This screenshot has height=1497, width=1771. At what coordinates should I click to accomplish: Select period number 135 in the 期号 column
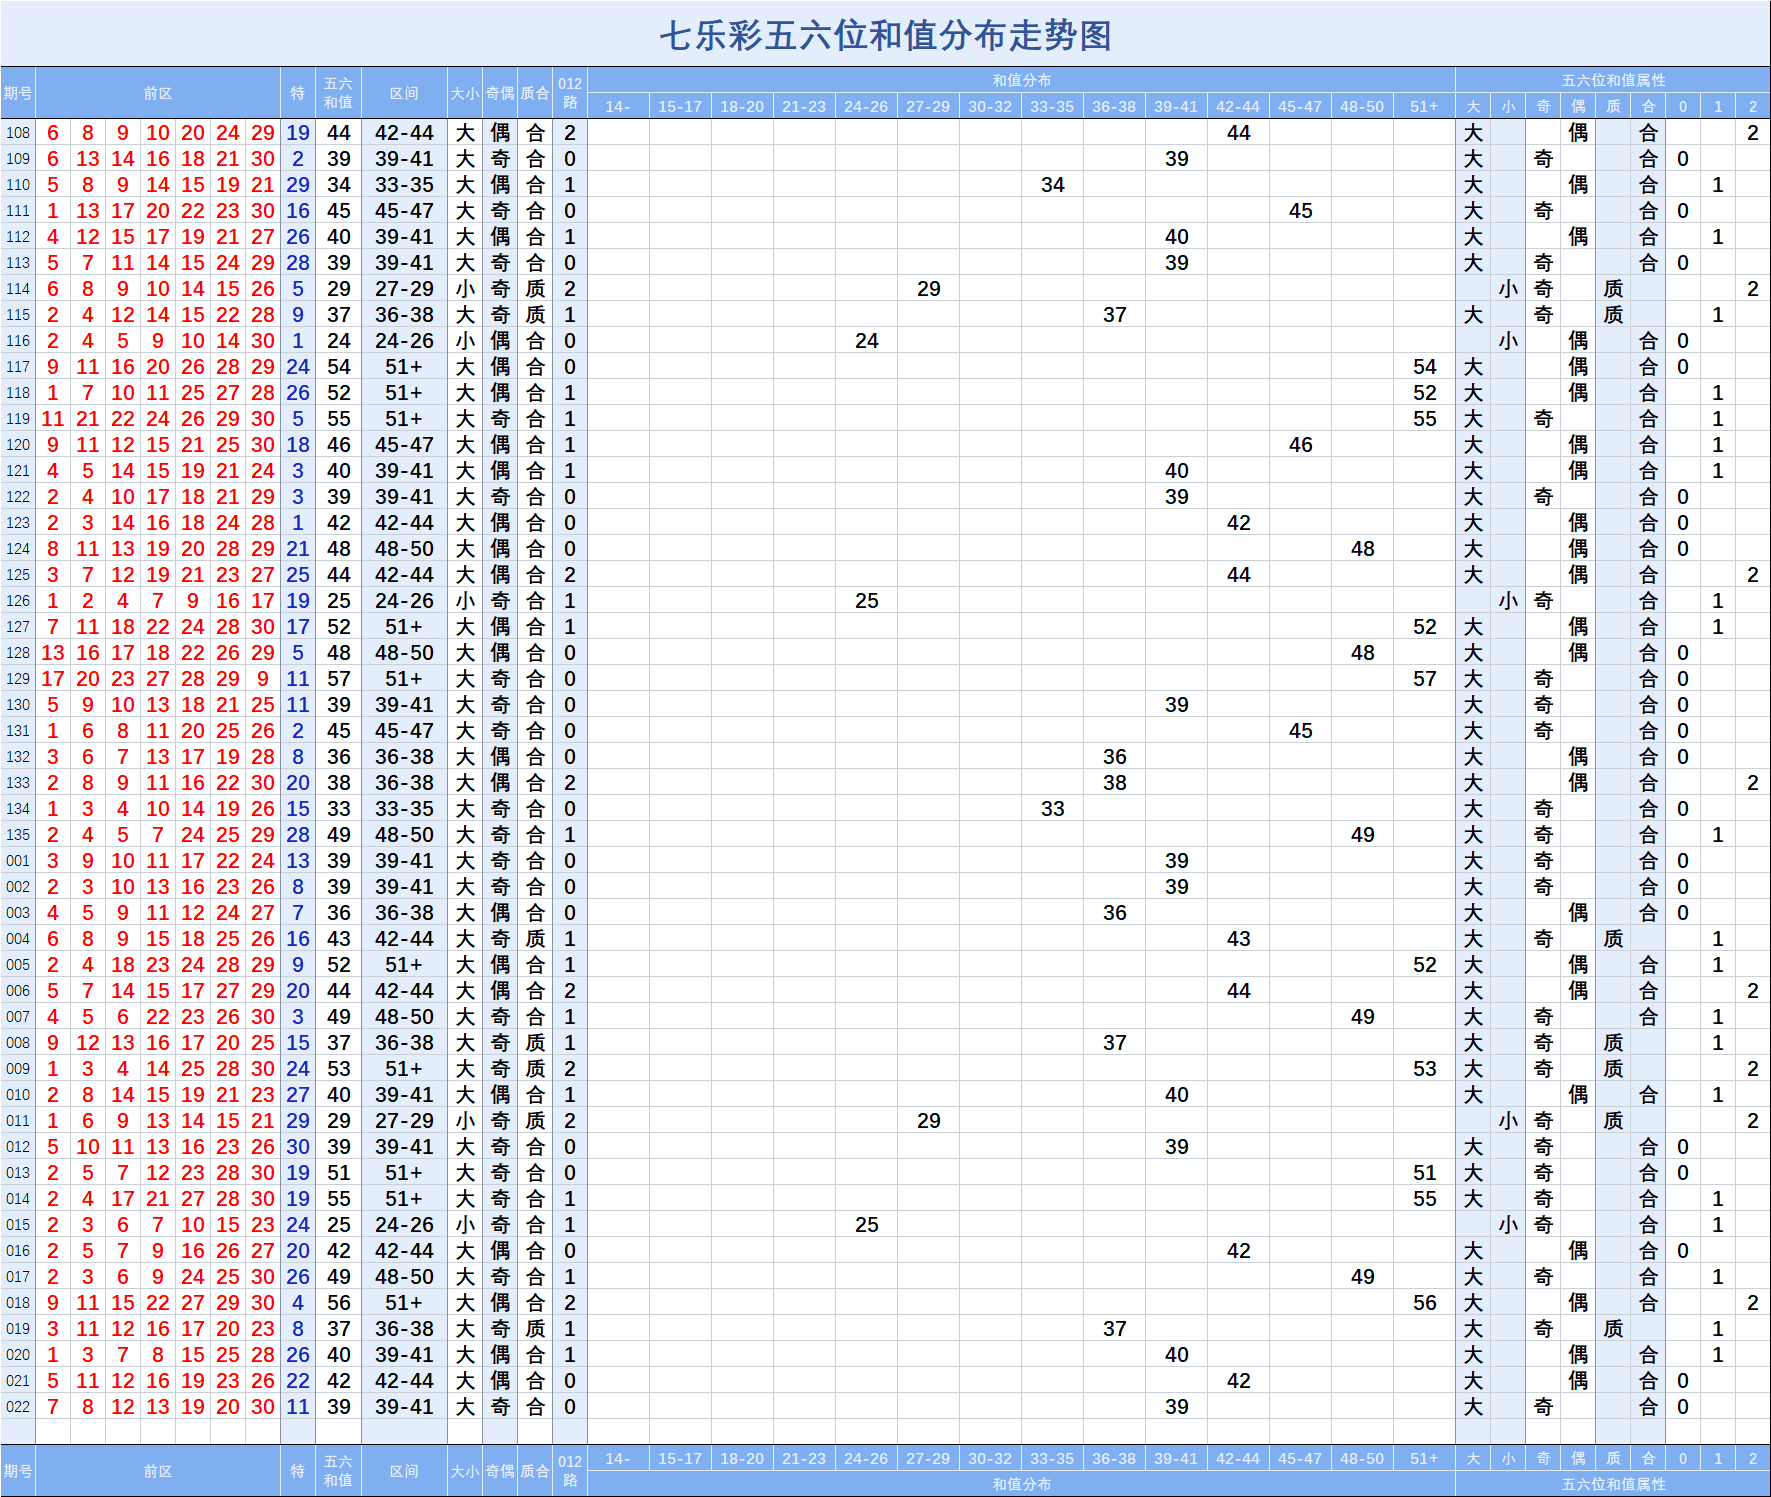(18, 835)
